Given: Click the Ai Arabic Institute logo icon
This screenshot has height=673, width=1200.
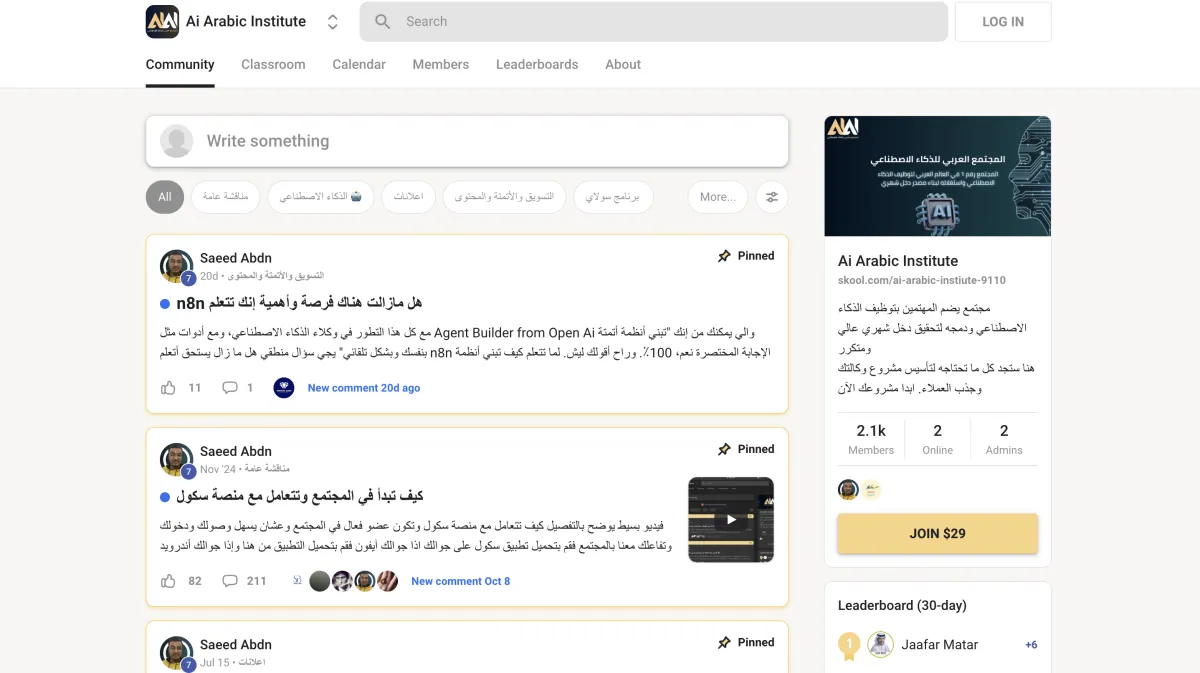Looking at the screenshot, I should tap(162, 21).
